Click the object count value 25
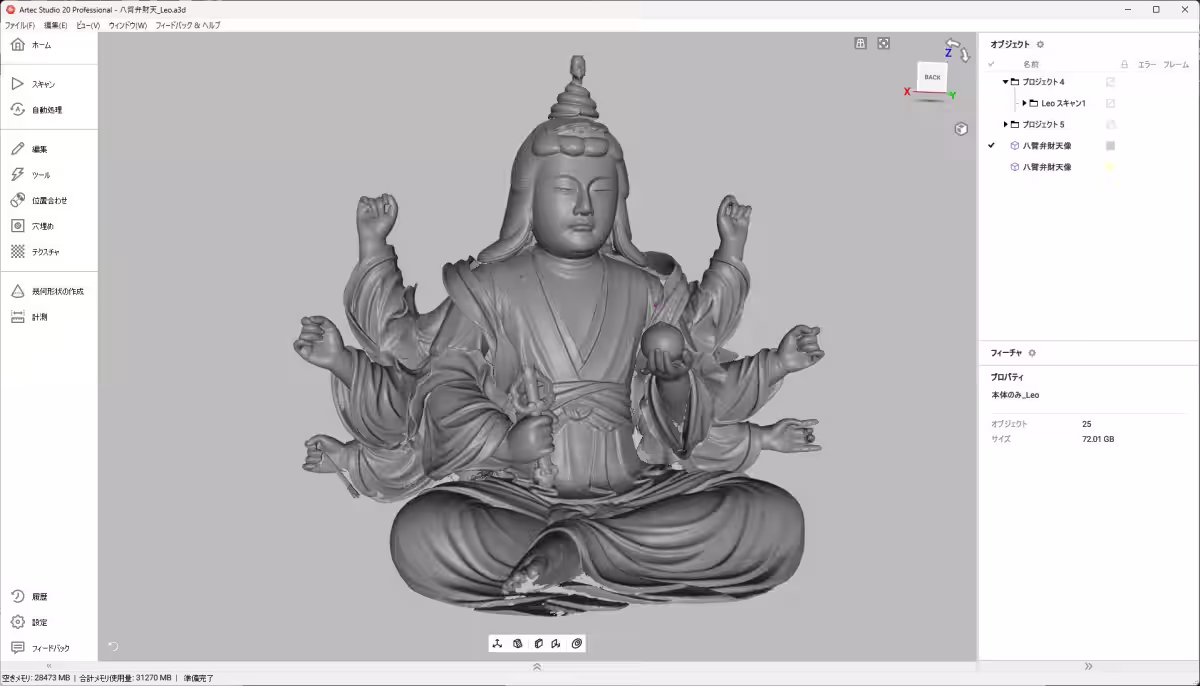 point(1086,424)
